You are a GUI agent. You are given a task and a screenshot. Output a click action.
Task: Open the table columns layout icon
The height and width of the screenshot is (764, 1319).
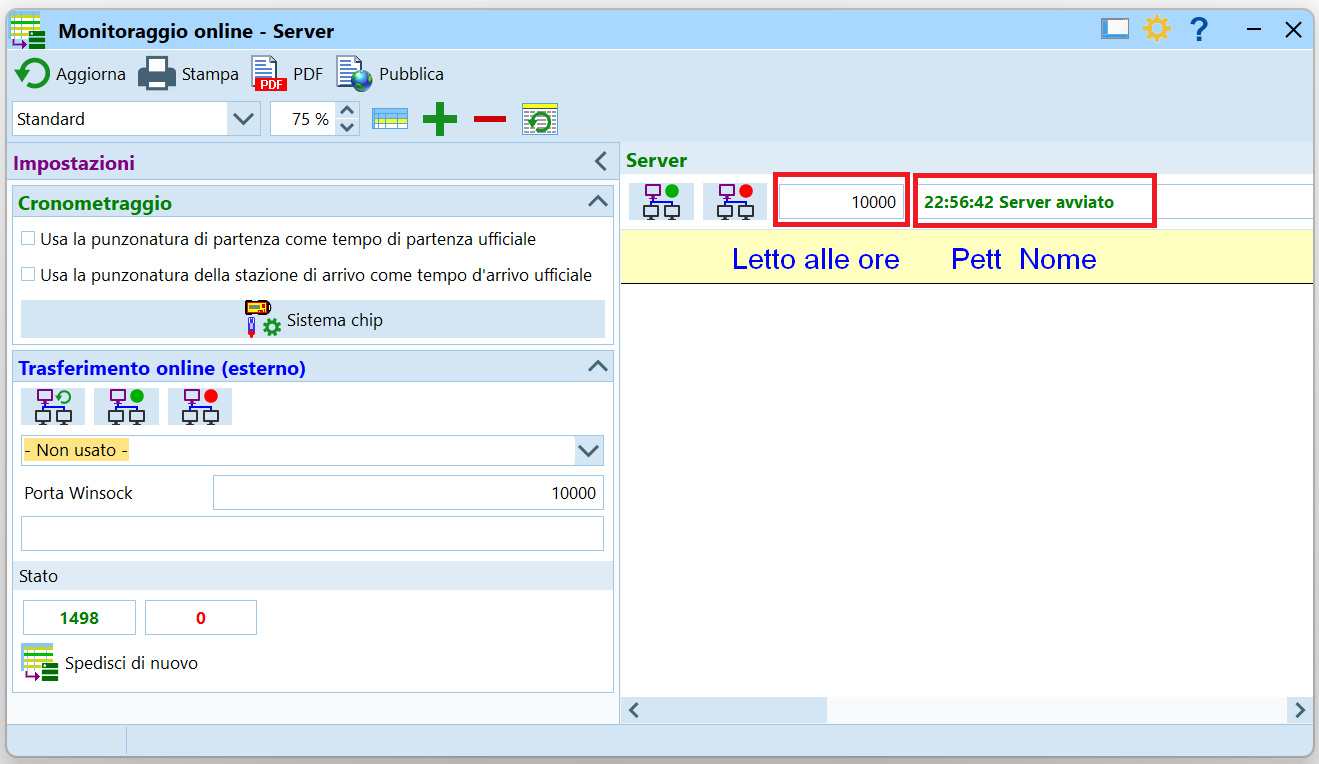click(x=390, y=119)
